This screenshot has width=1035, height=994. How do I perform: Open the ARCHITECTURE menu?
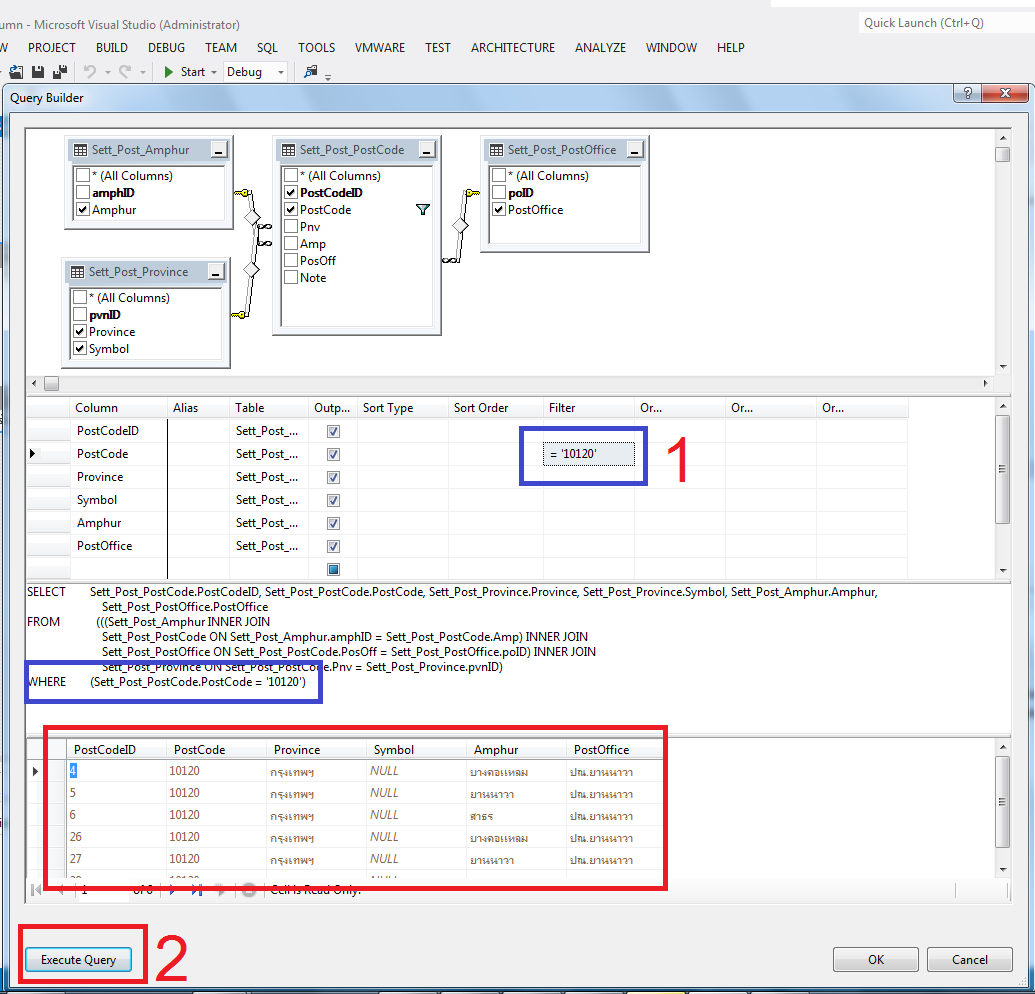pyautogui.click(x=512, y=47)
